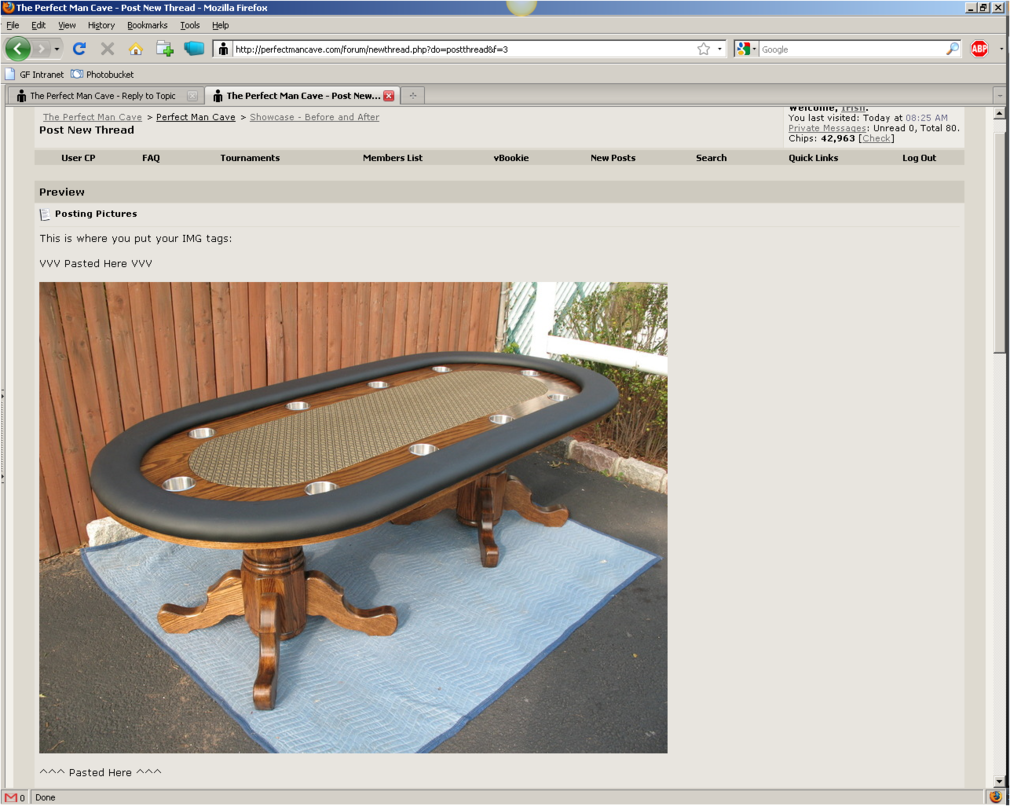The width and height of the screenshot is (1010, 806).
Task: Open the Bookmarks menu
Action: (147, 25)
